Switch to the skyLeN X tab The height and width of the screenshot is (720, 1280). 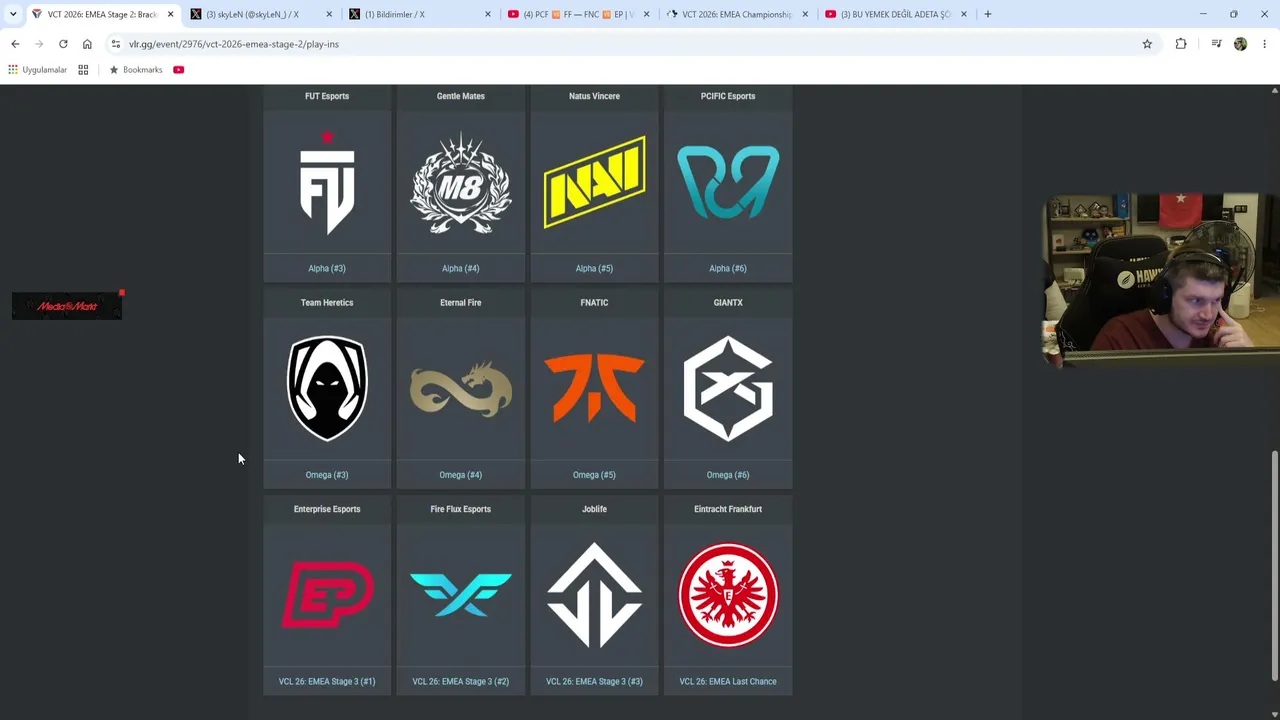click(262, 14)
